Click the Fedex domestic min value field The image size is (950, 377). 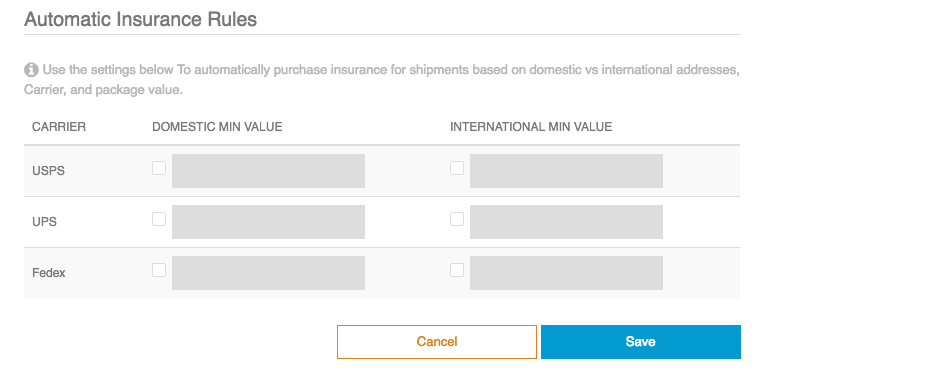pyautogui.click(x=268, y=273)
